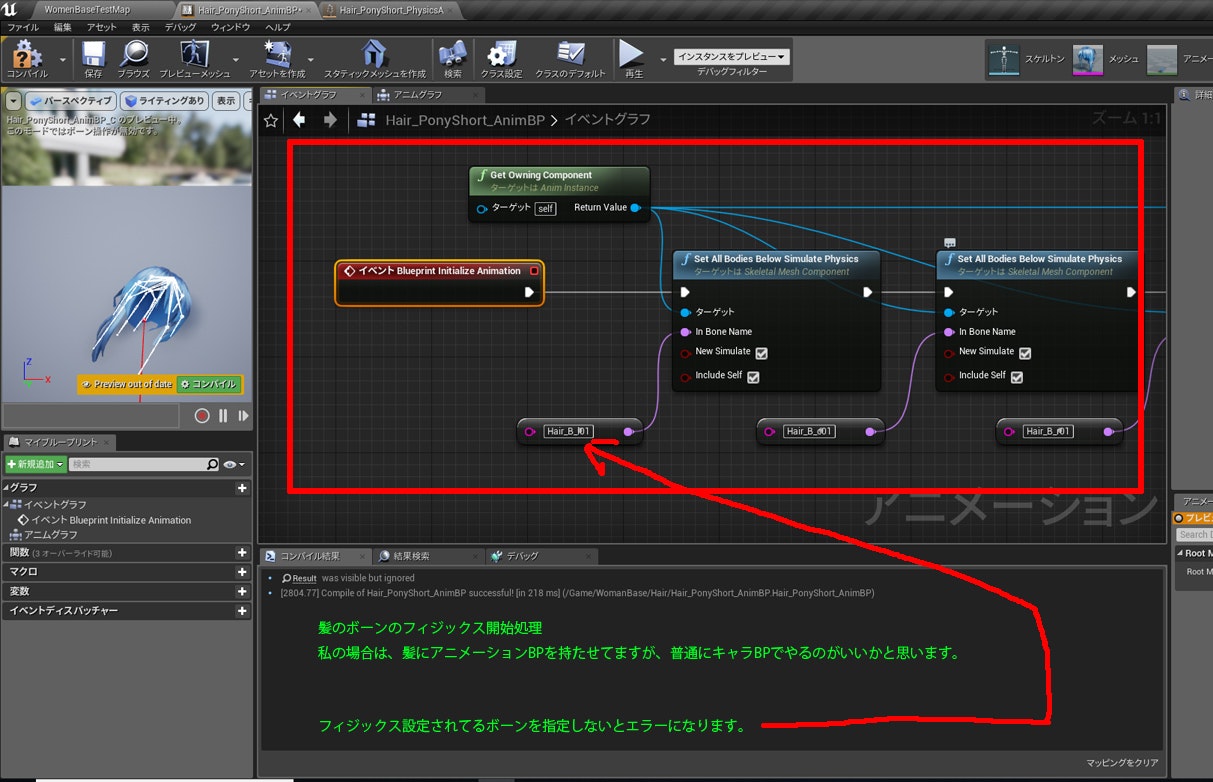This screenshot has height=782, width=1213.
Task: Open preview viewport options dropdown arrow
Action: point(13,101)
